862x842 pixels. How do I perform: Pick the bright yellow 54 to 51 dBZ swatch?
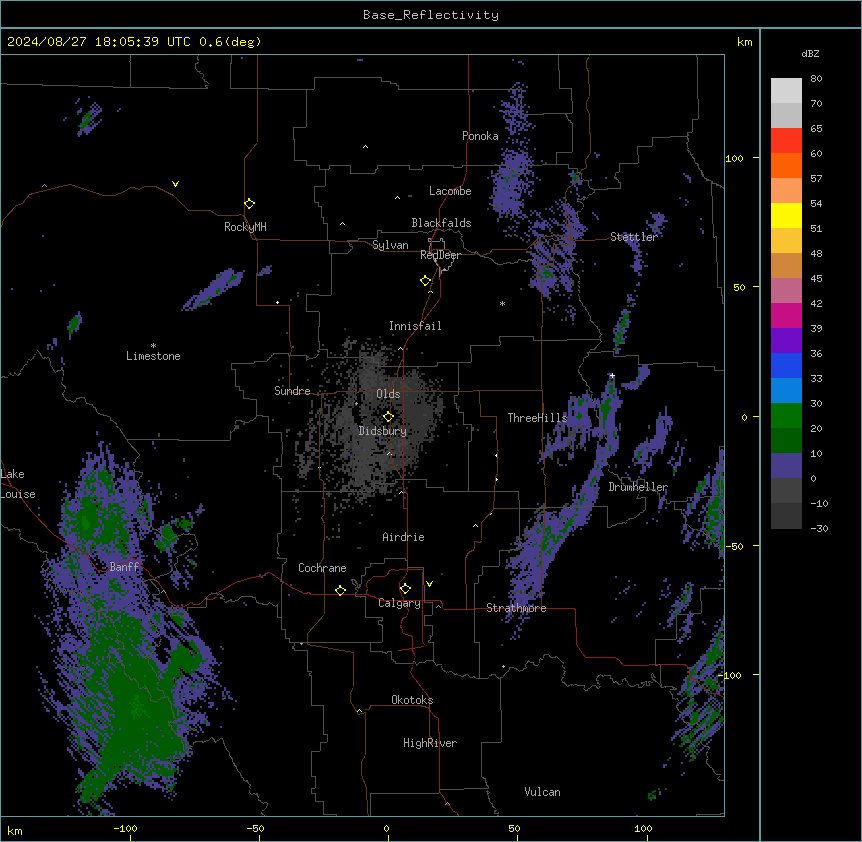pos(786,215)
